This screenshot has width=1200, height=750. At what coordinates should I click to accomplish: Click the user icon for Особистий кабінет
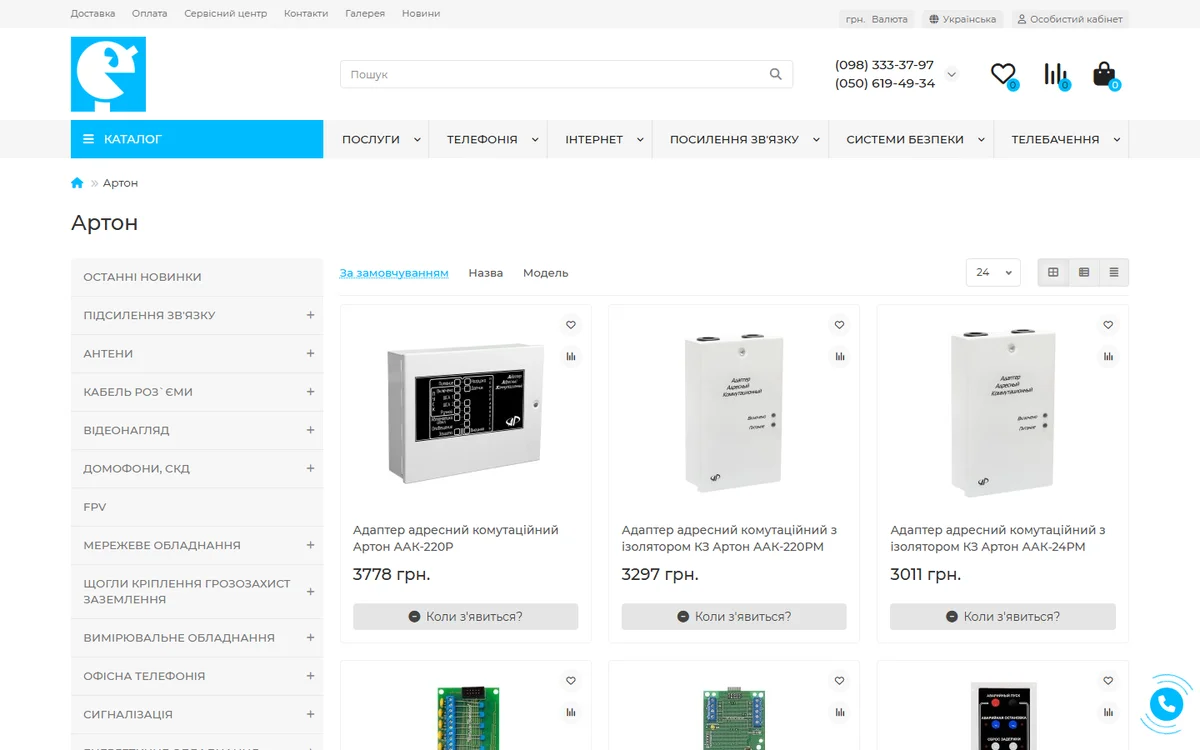[x=1021, y=19]
